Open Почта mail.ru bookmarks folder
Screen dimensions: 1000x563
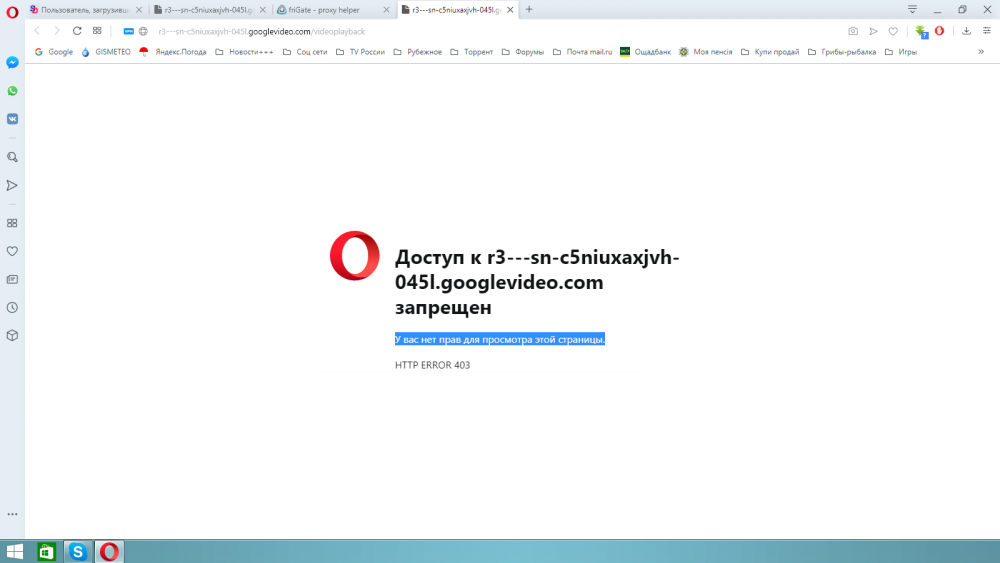[x=582, y=52]
